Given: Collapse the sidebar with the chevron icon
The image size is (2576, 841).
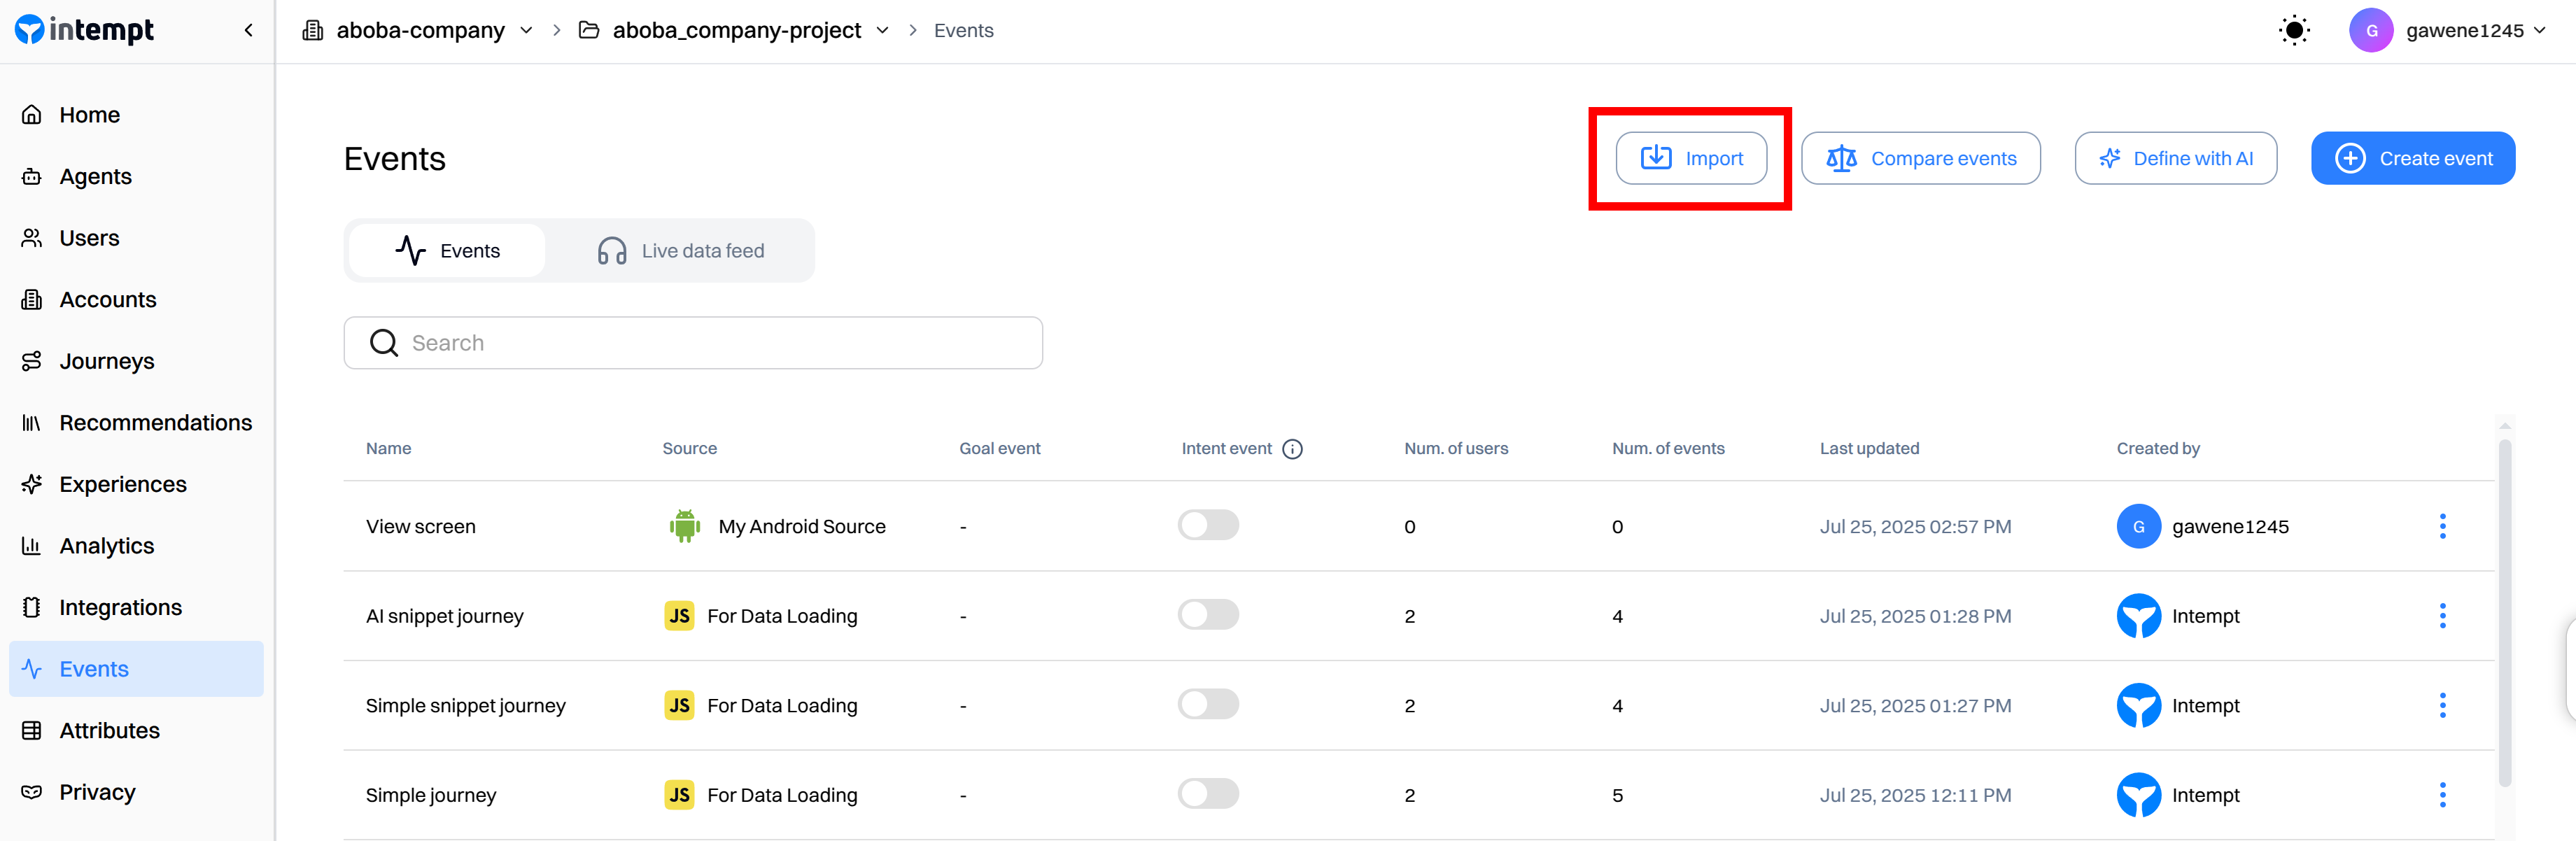Looking at the screenshot, I should click(248, 31).
